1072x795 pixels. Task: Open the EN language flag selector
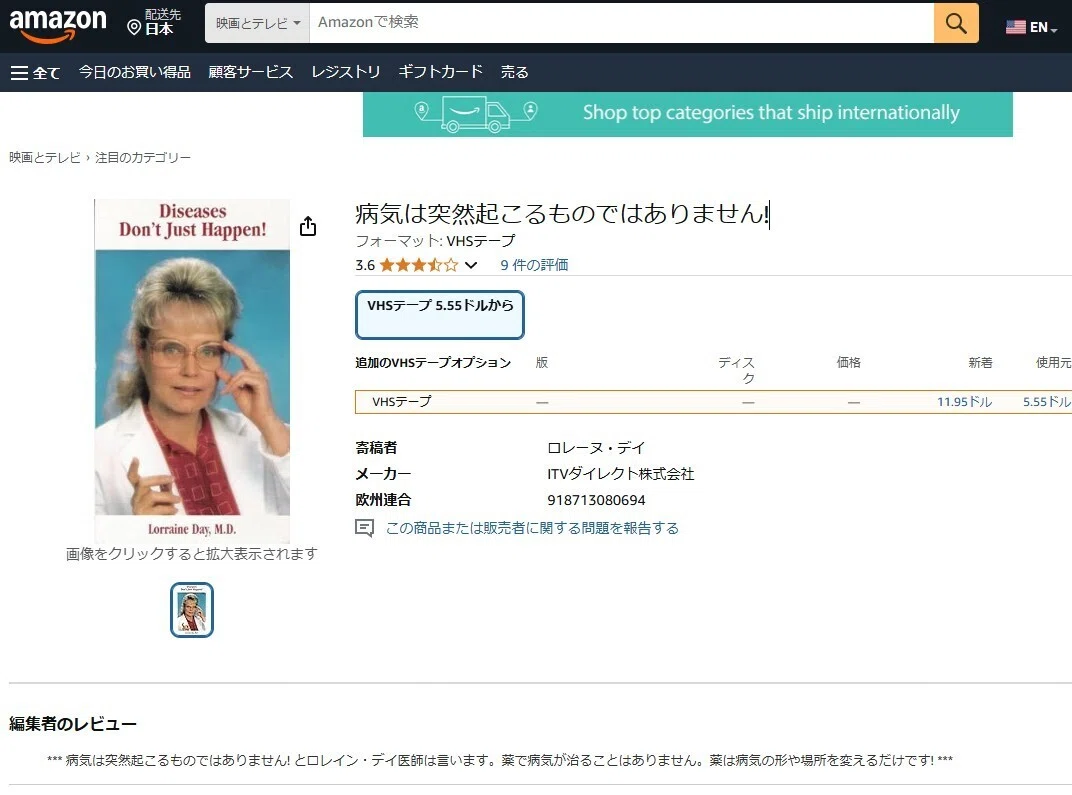(1031, 27)
